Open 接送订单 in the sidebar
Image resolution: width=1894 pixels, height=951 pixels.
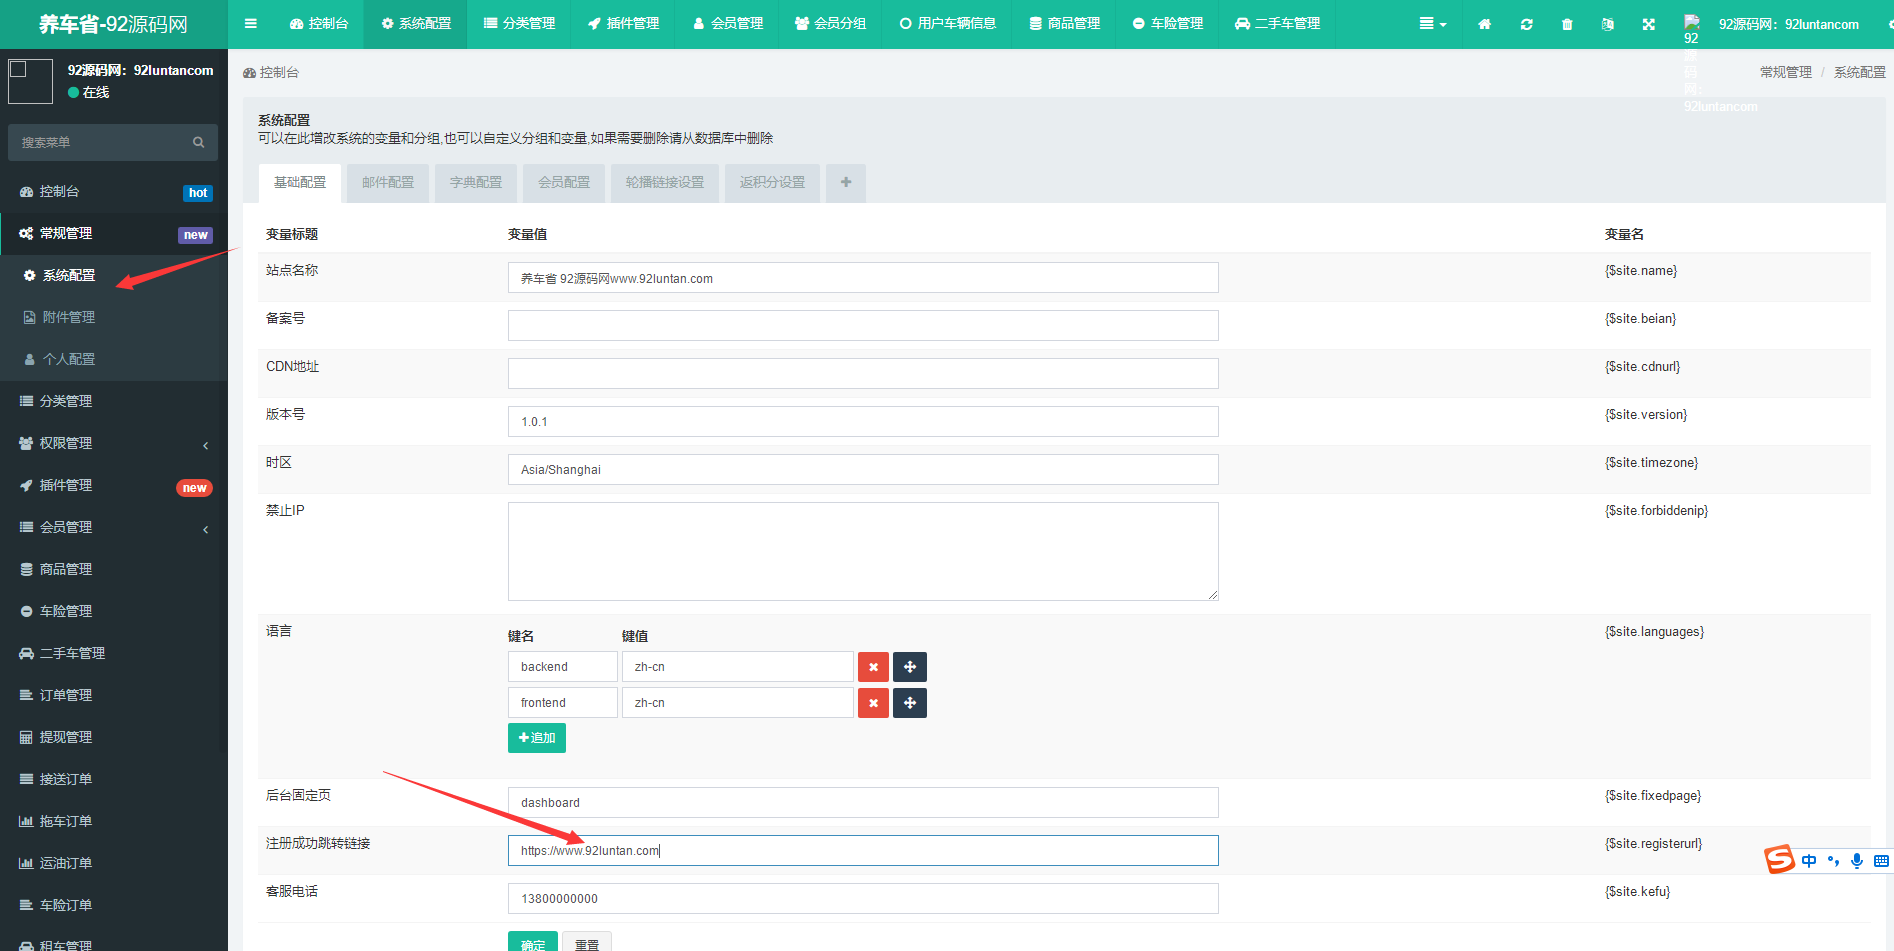114,779
